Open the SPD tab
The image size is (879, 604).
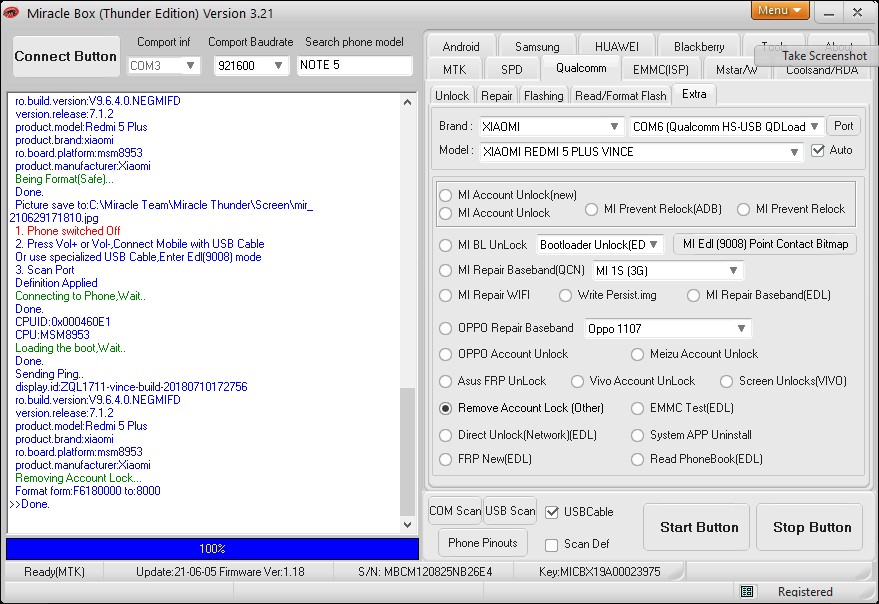click(x=511, y=70)
